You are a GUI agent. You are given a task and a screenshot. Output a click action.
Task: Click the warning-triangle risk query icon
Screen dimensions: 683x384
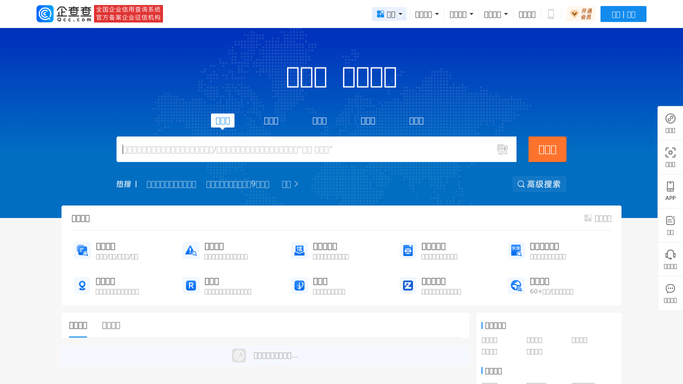click(x=191, y=250)
